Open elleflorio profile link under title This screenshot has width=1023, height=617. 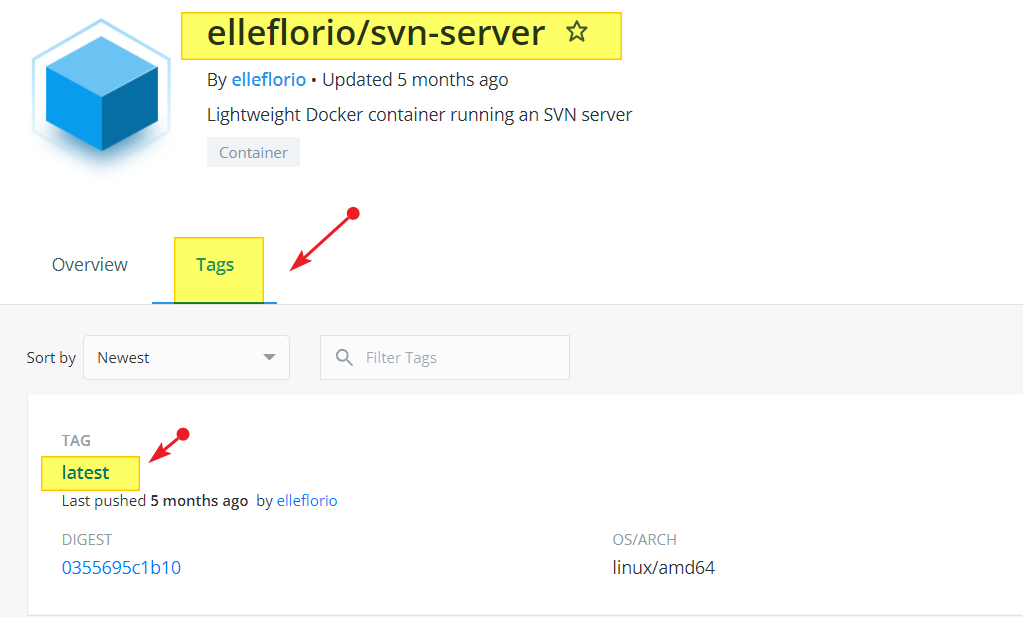(269, 80)
